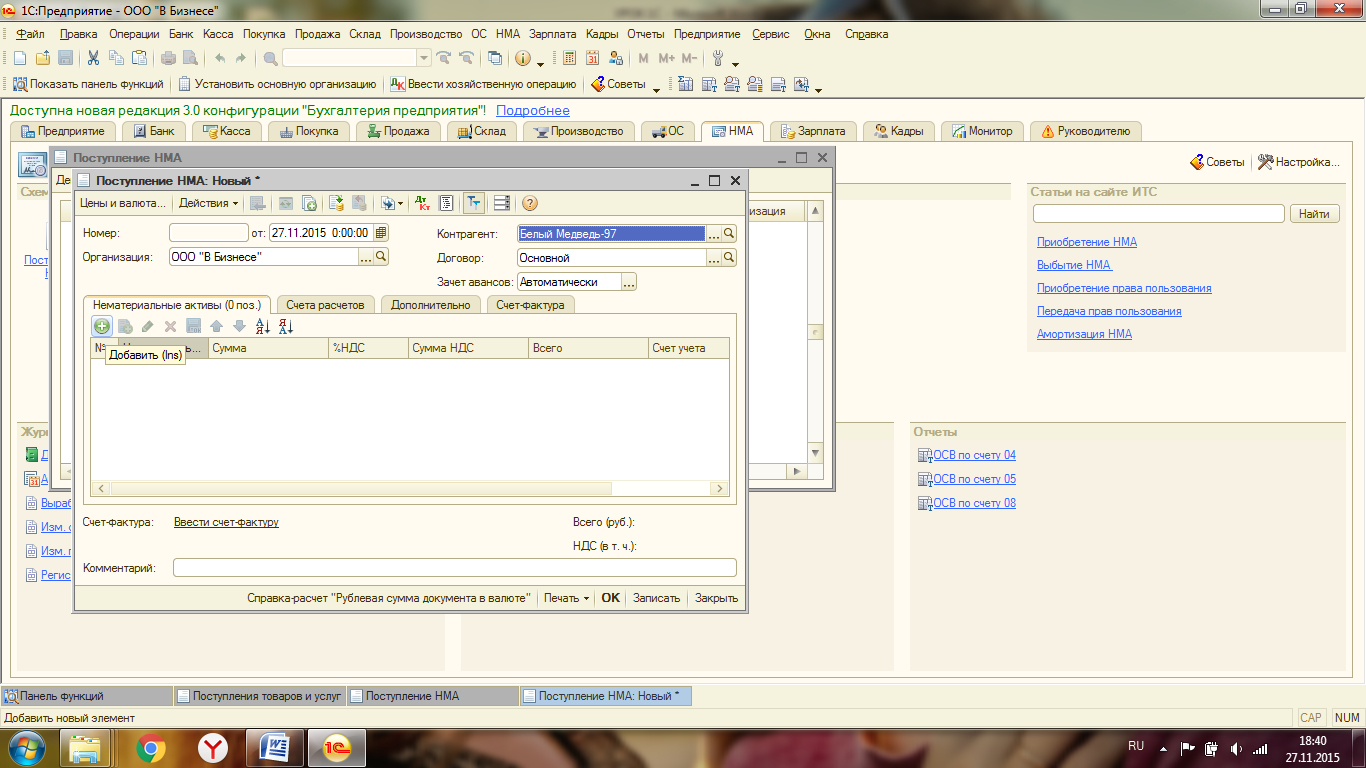The width and height of the screenshot is (1366, 768).
Task: Sort rows descending in the assets table toolbar
Action: [286, 326]
